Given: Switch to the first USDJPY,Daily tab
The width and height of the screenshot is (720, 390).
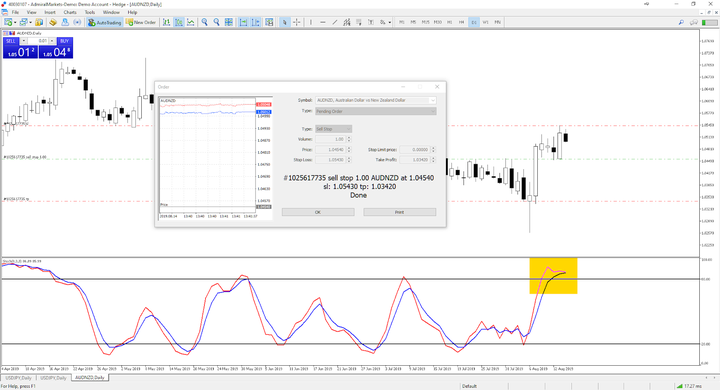Looking at the screenshot, I should click(18, 378).
